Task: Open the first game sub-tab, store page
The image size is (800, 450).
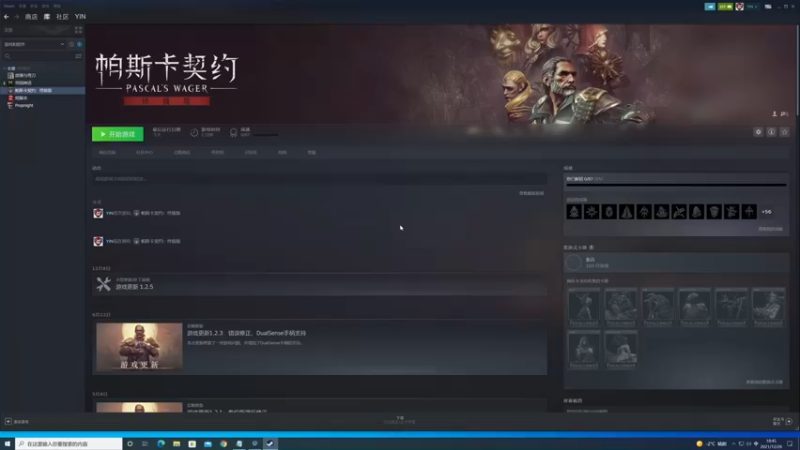Action: [x=107, y=153]
